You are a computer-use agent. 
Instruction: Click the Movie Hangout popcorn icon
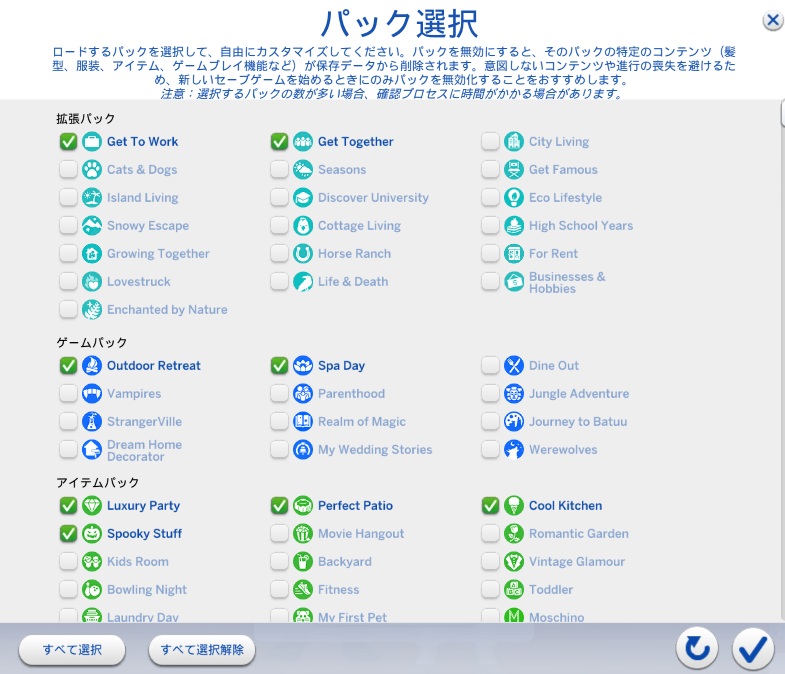tap(303, 534)
